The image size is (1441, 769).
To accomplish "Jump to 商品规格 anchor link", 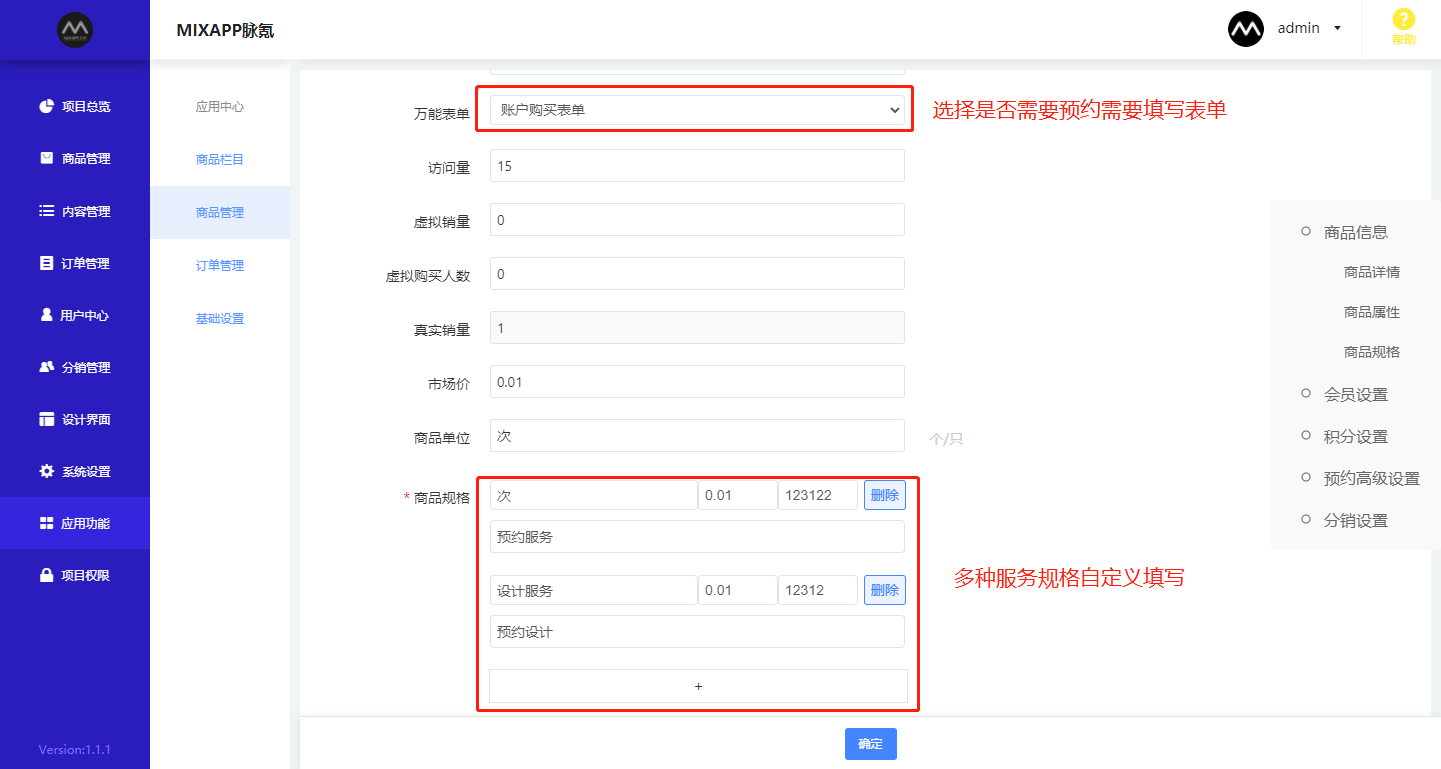I will (1372, 352).
